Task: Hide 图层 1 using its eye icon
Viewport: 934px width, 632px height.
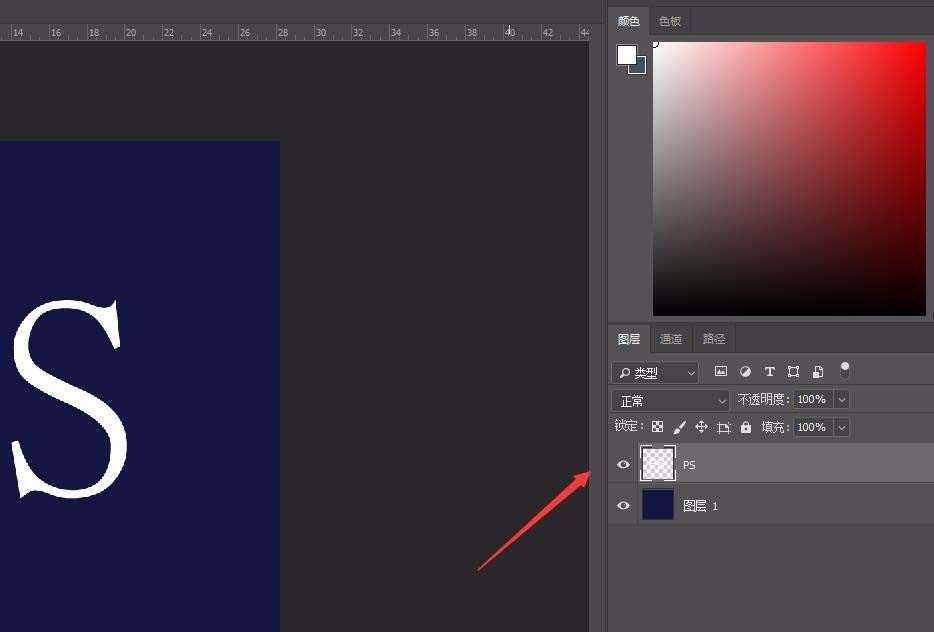Action: pos(623,506)
